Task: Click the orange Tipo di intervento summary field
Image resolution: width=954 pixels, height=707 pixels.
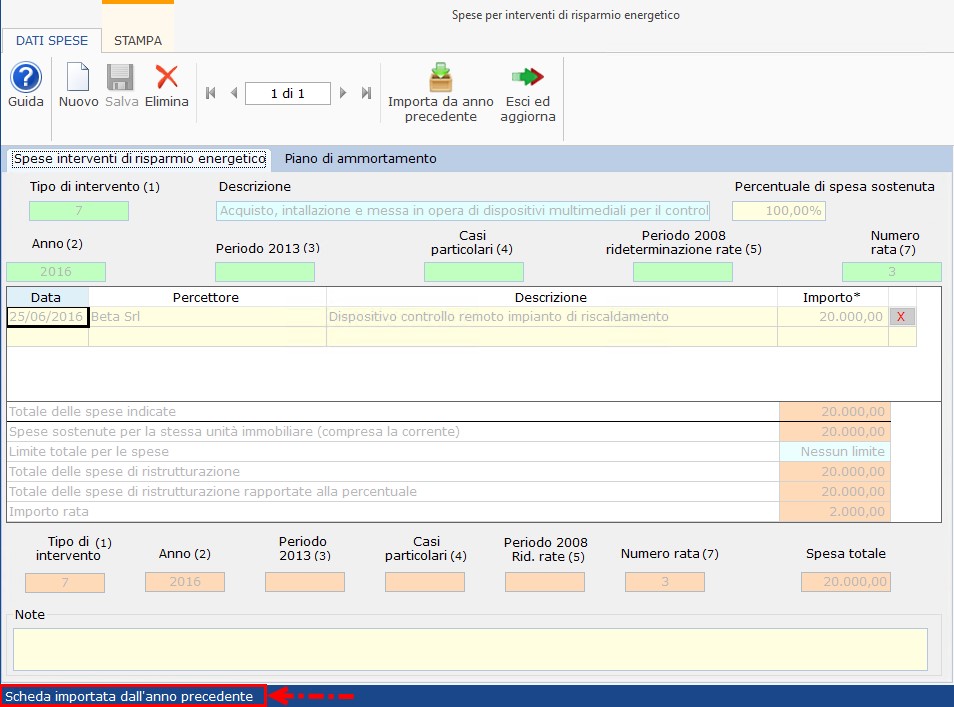Action: [x=65, y=582]
